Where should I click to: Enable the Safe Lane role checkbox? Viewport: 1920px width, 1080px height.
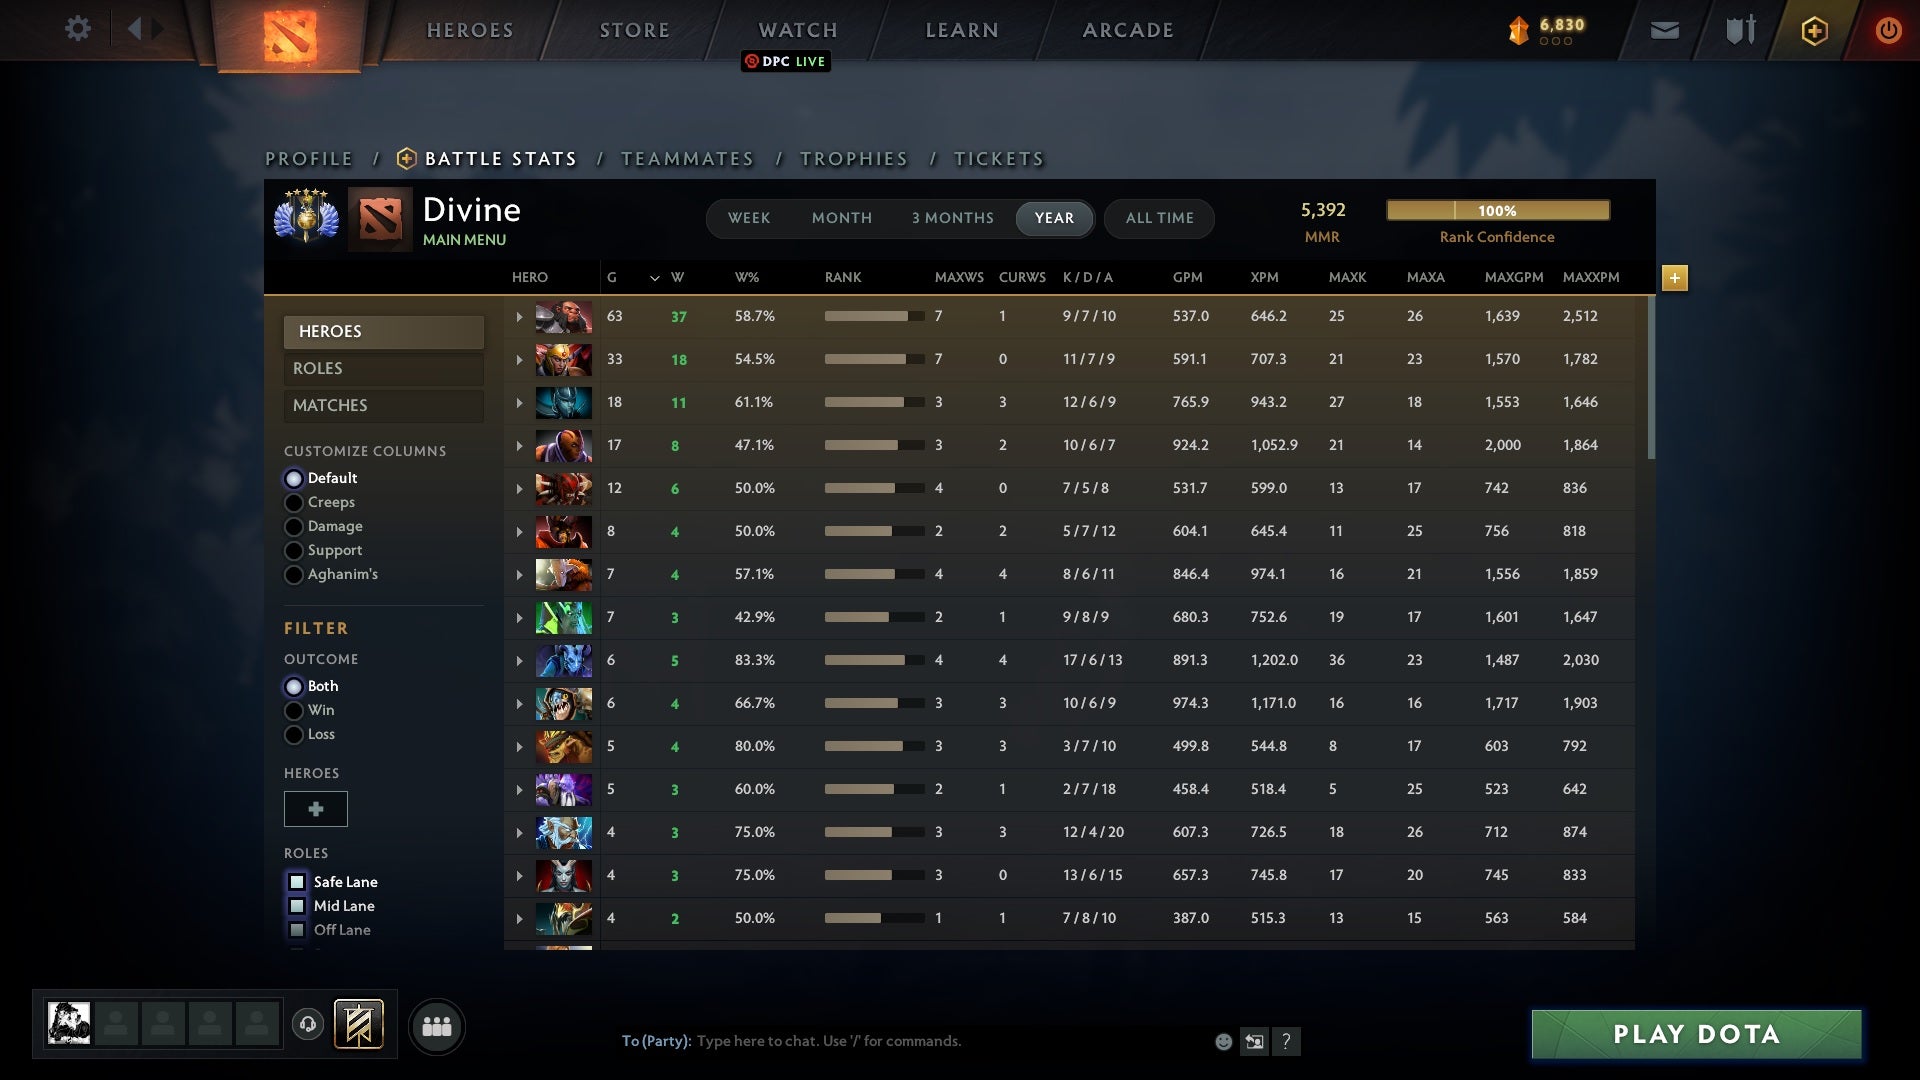tap(296, 881)
